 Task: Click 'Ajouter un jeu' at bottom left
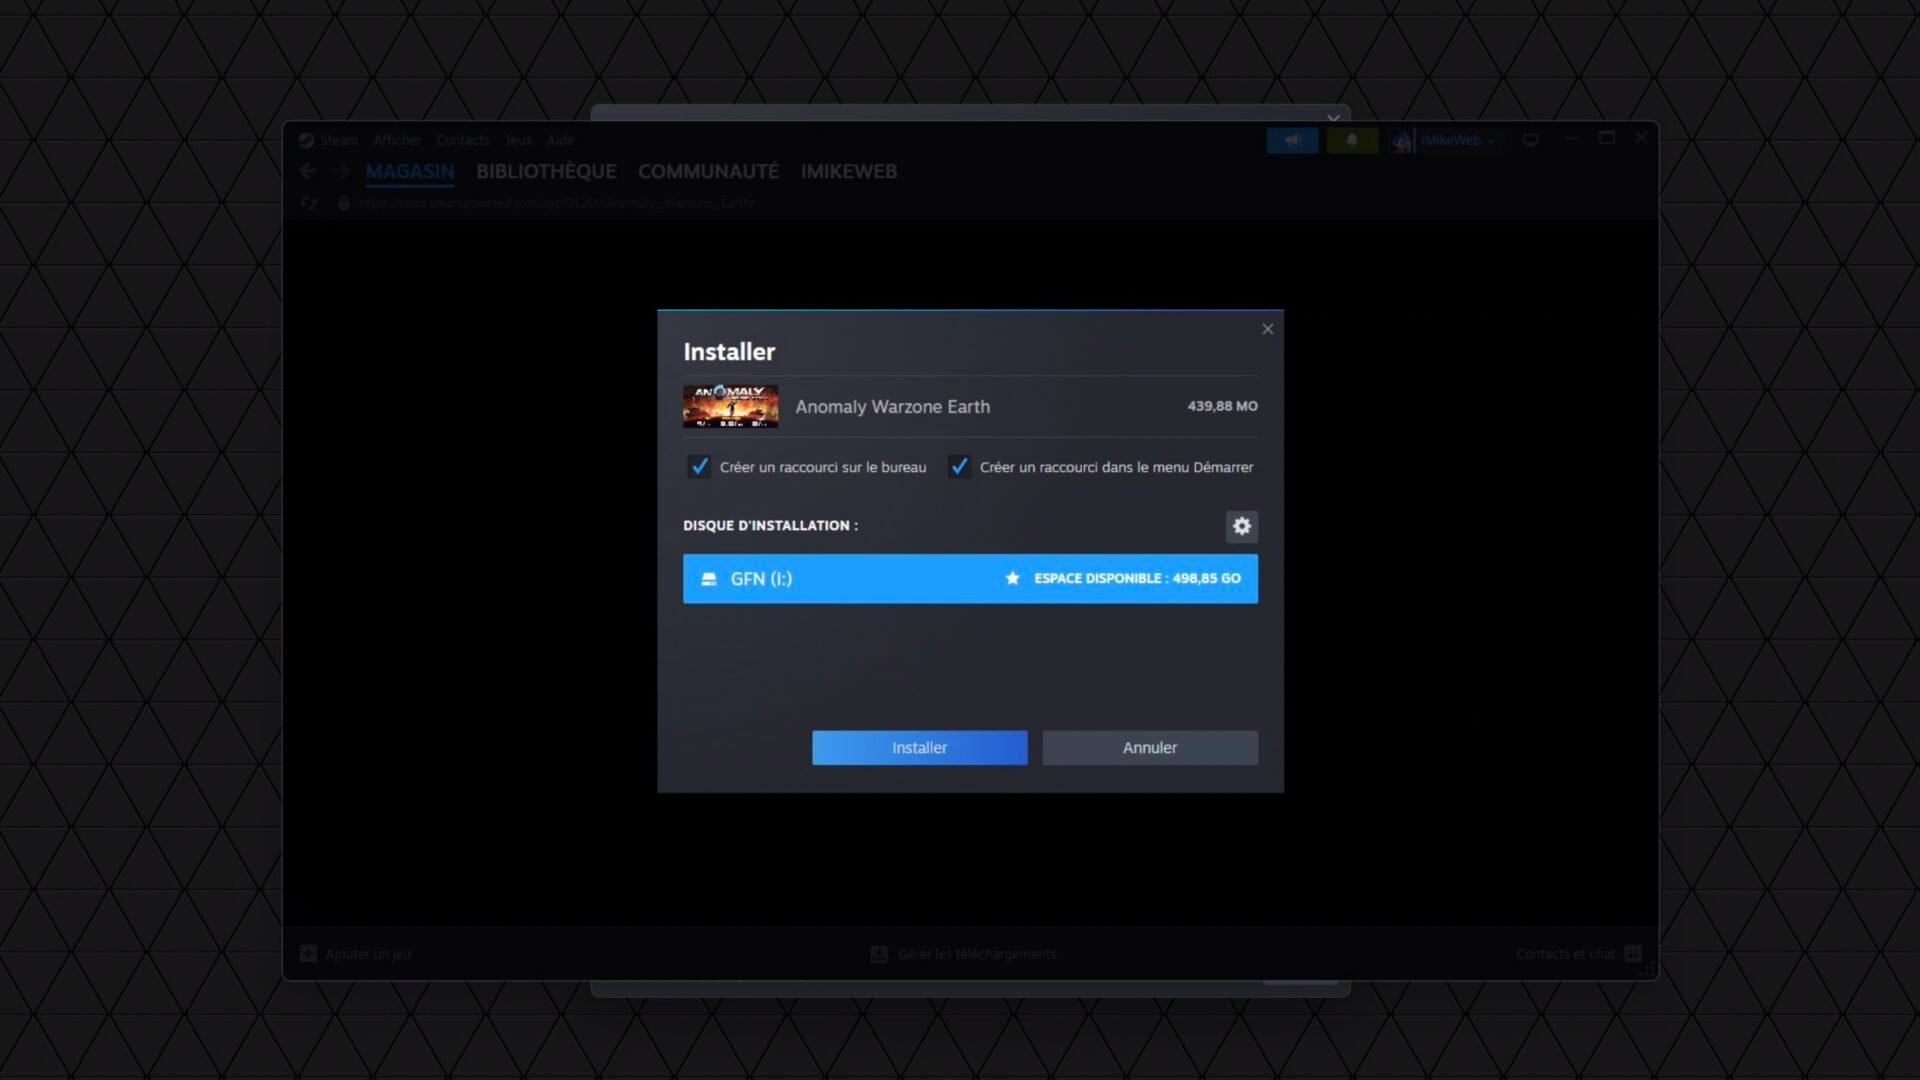(368, 954)
